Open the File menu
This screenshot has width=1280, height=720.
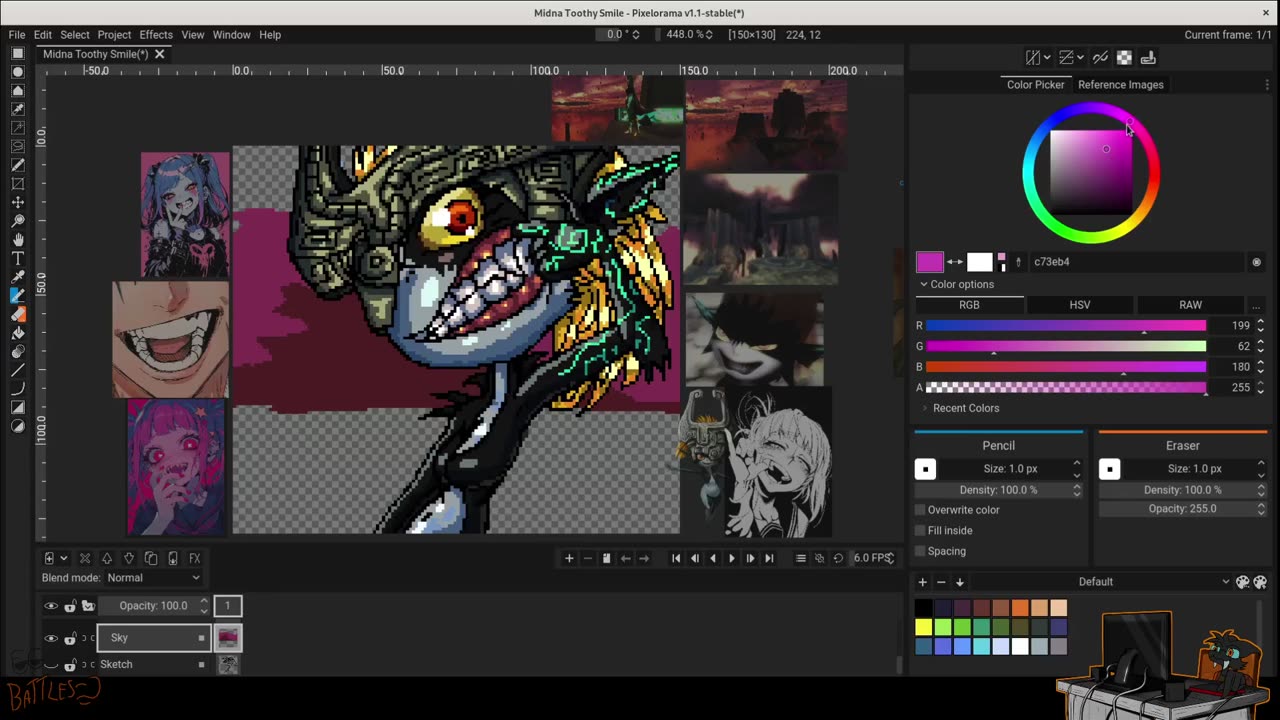[x=17, y=35]
